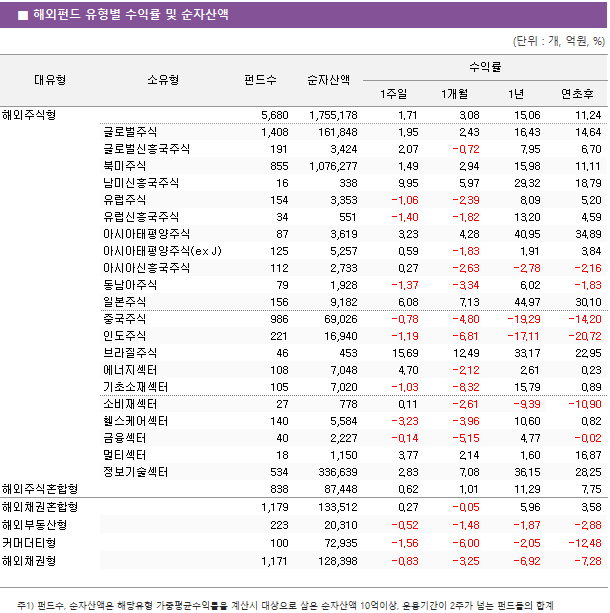Select the 브라질주식 row label
The image size is (610, 613).
[x=130, y=353]
